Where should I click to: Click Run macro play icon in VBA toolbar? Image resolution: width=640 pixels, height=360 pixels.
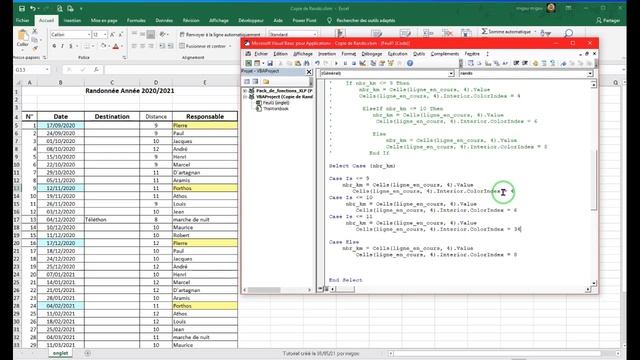(336, 63)
